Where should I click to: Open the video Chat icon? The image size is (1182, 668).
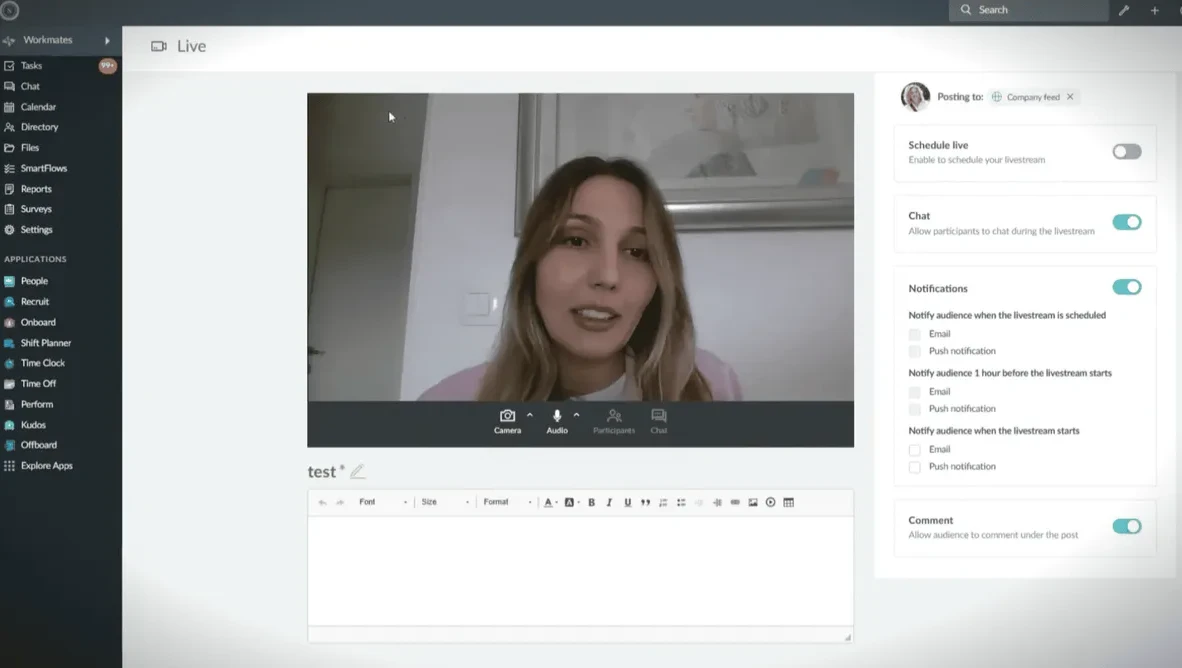659,415
